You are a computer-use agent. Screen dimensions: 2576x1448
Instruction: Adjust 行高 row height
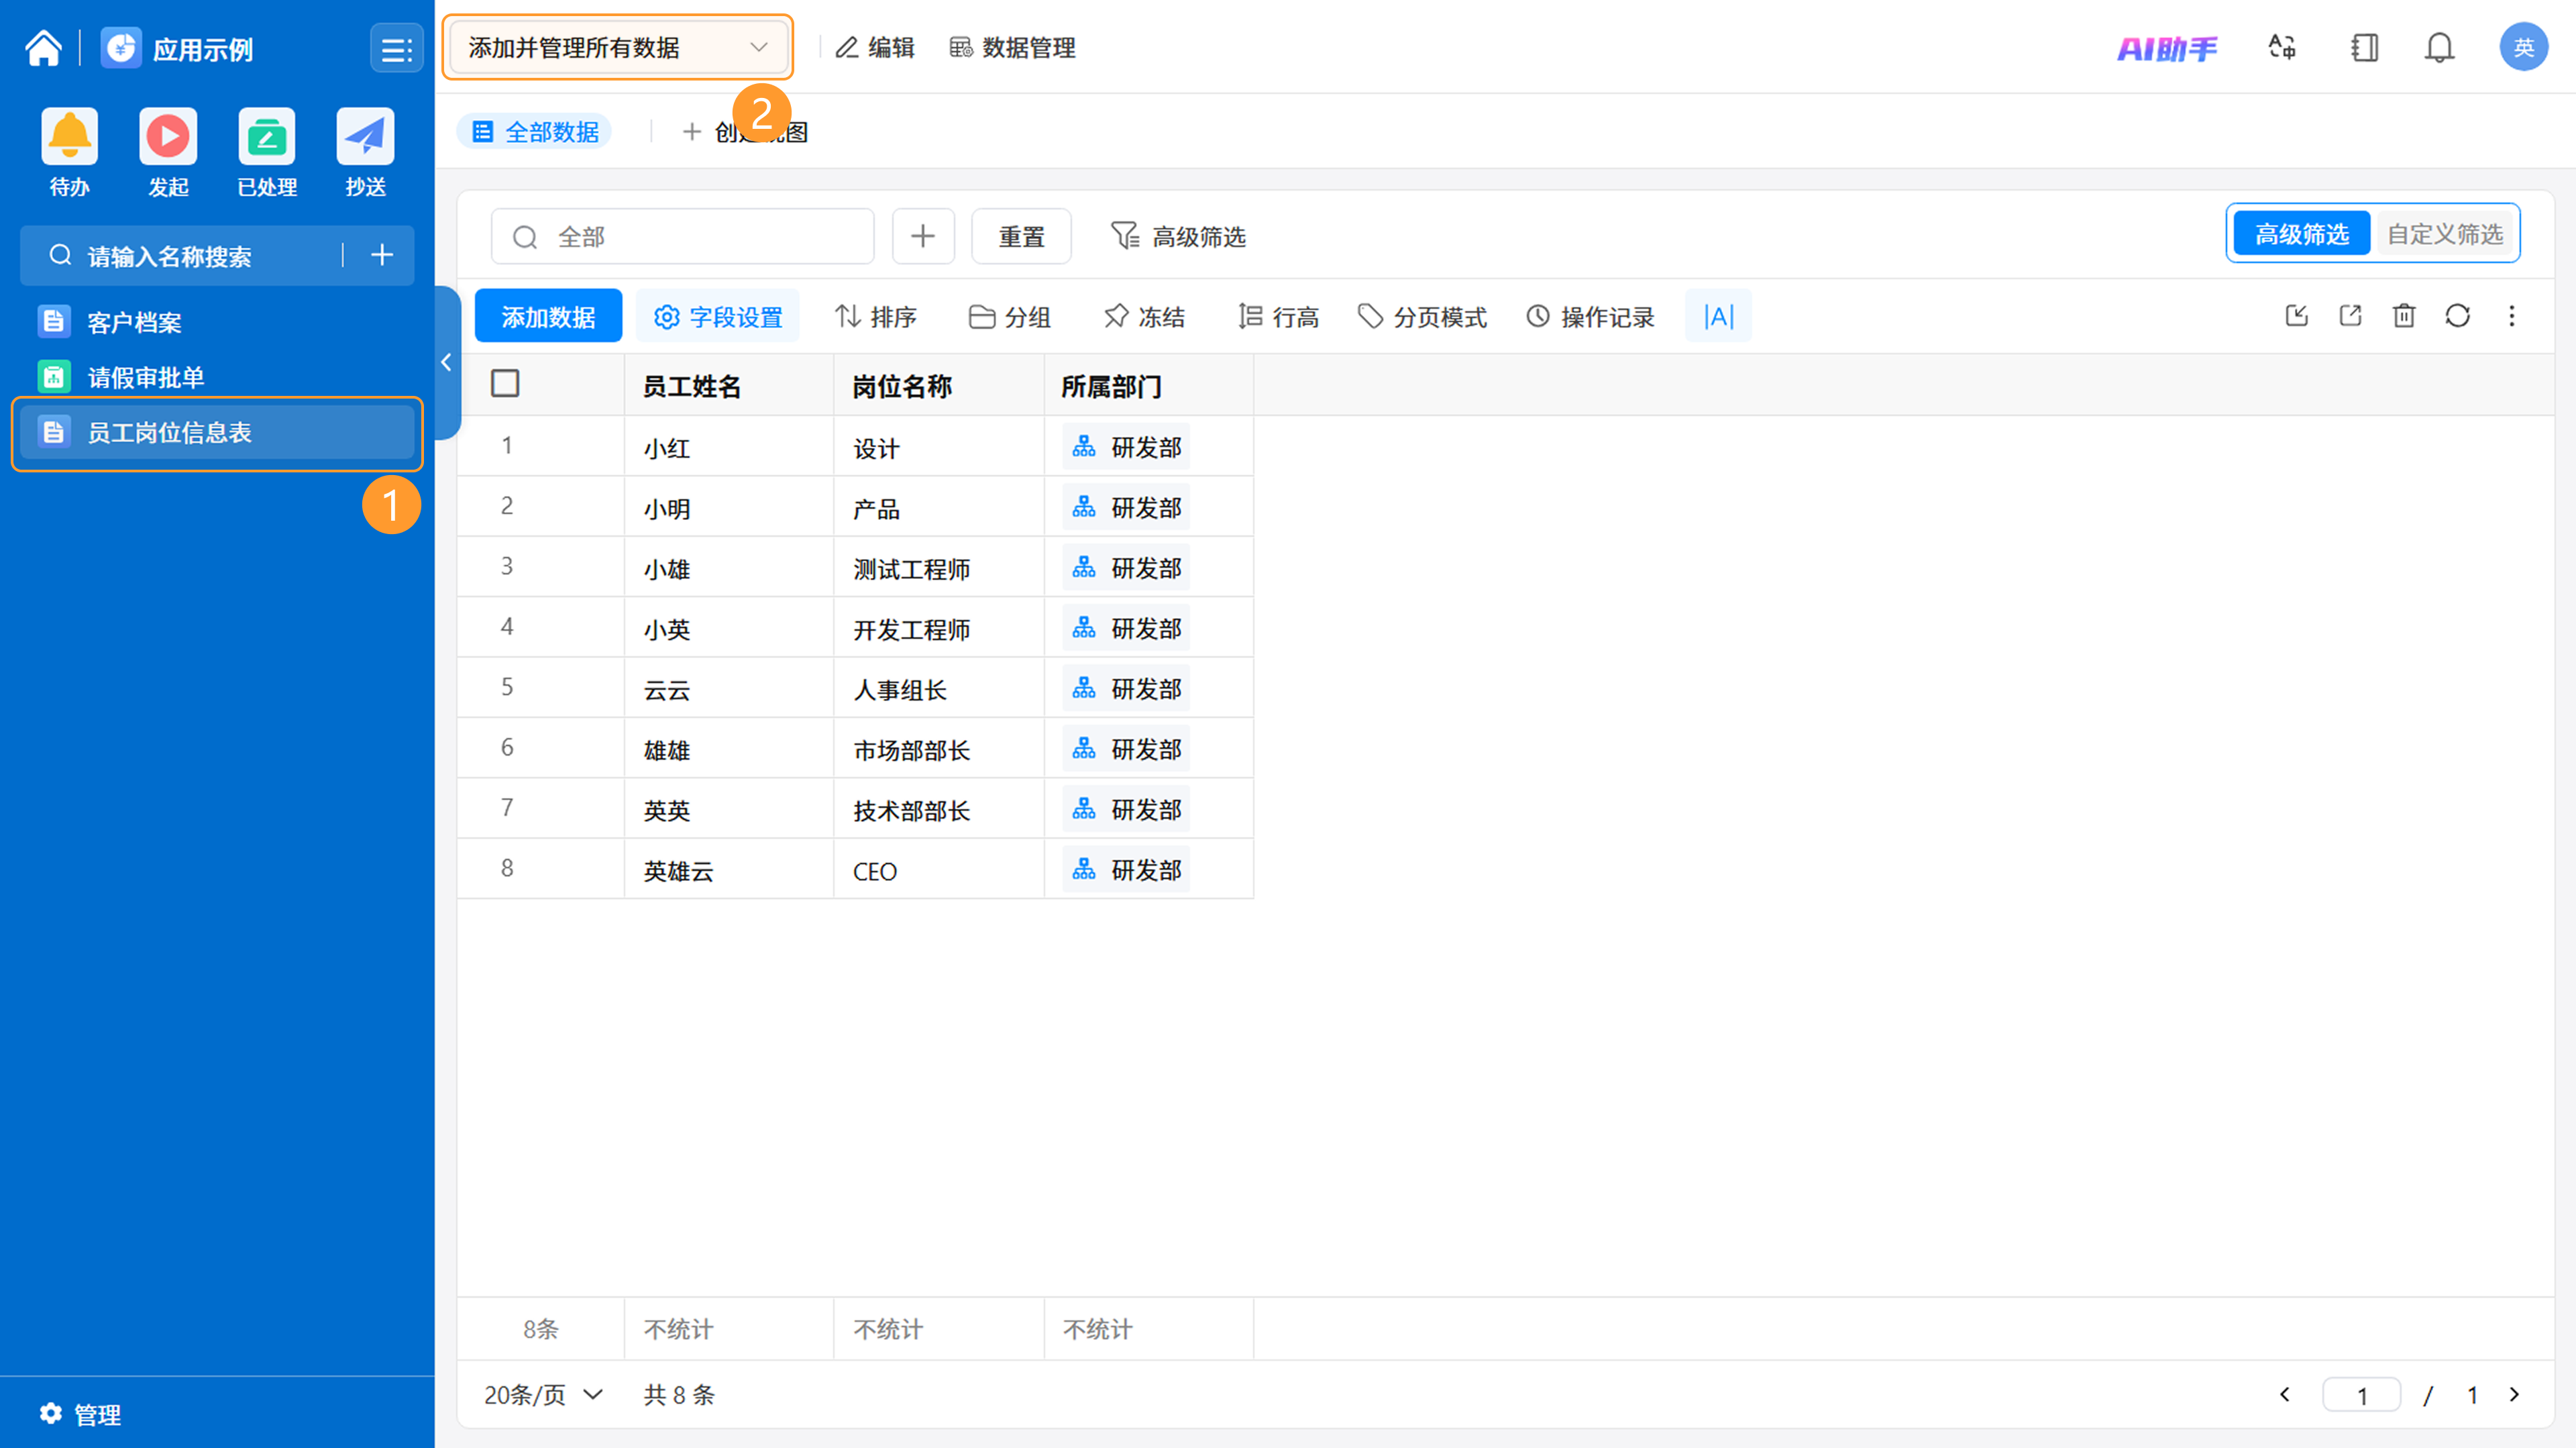point(1278,316)
